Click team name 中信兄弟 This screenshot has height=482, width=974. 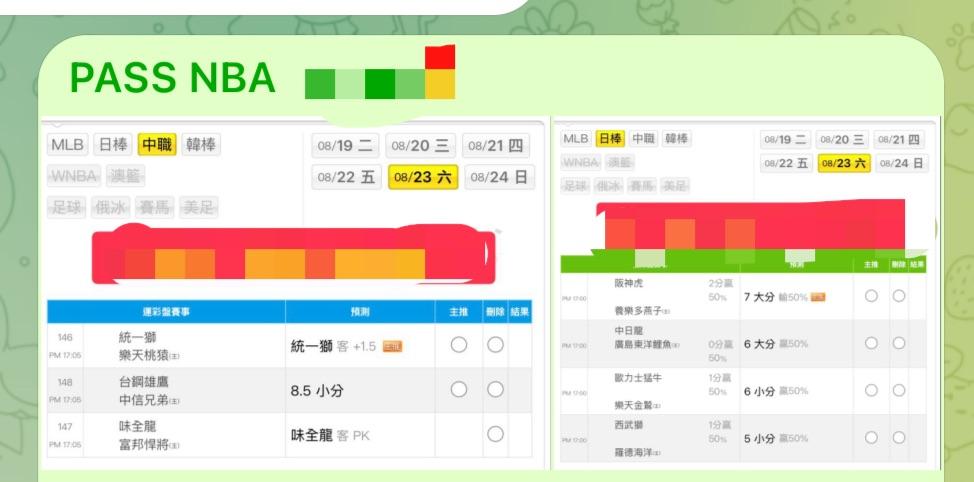143,401
